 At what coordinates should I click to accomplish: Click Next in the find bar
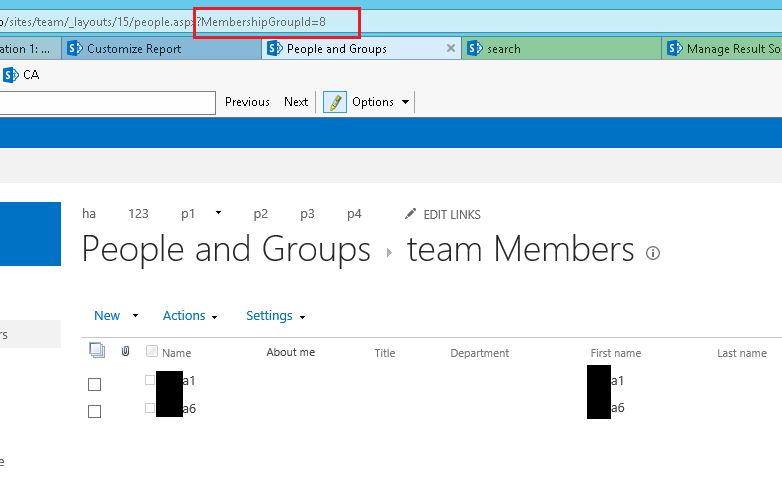click(296, 102)
